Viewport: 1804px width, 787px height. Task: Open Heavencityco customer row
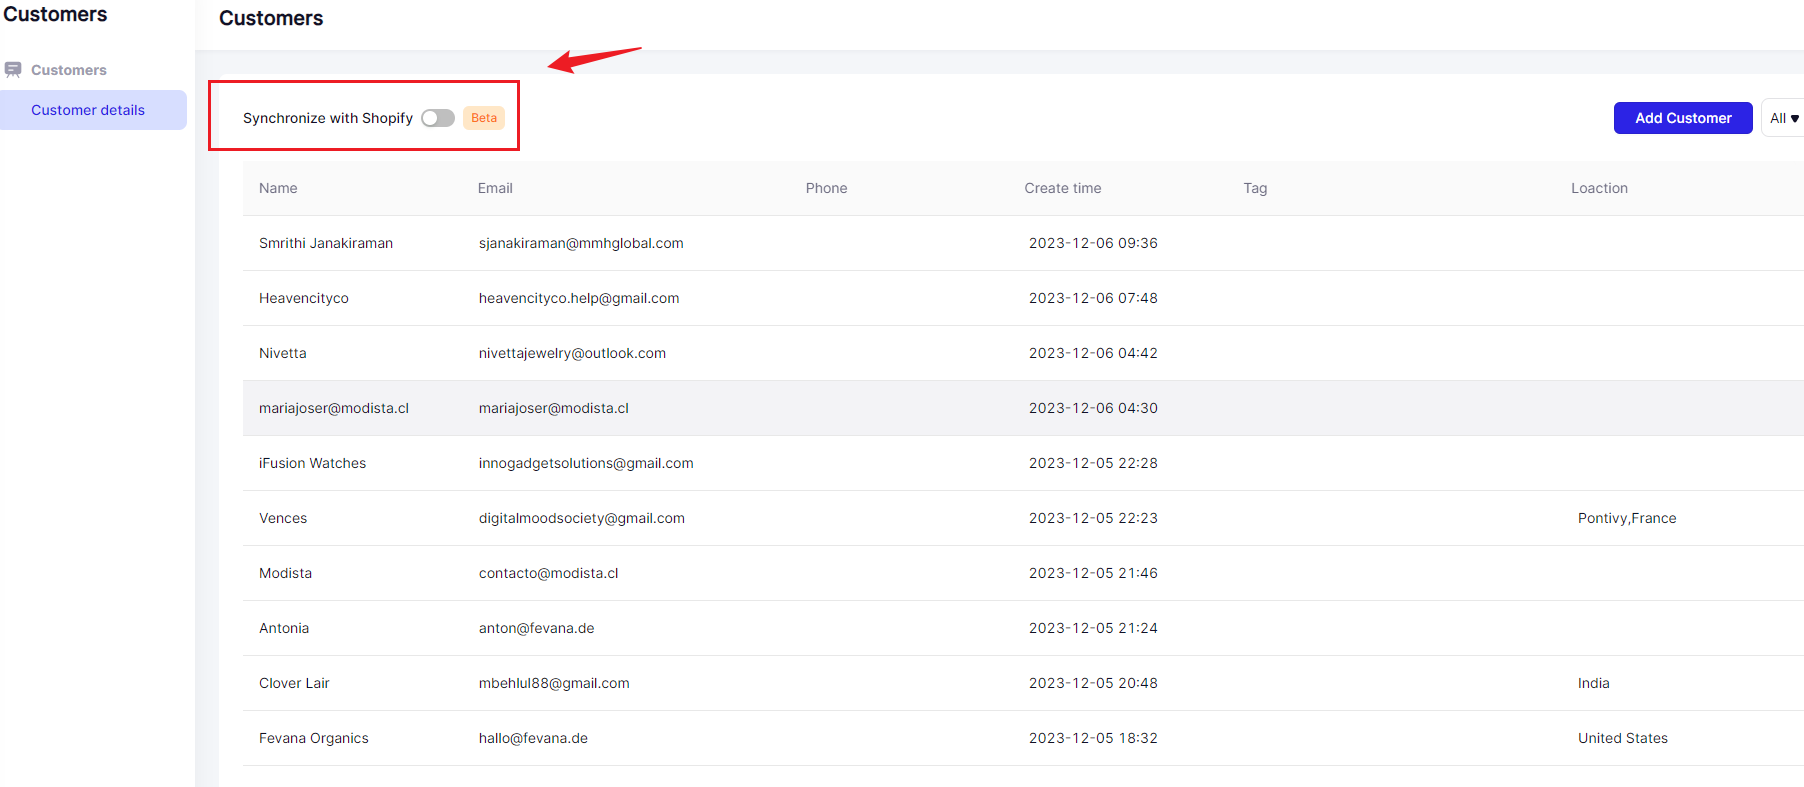pyautogui.click(x=1023, y=298)
